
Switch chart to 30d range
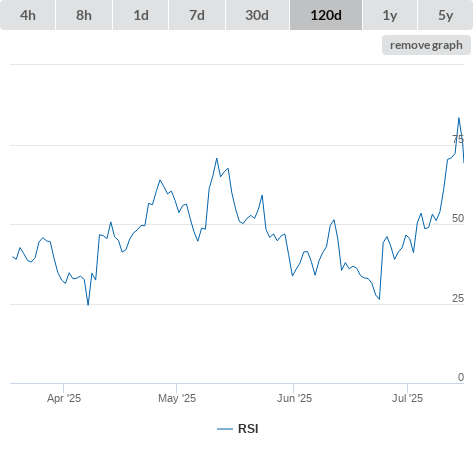[x=257, y=15]
